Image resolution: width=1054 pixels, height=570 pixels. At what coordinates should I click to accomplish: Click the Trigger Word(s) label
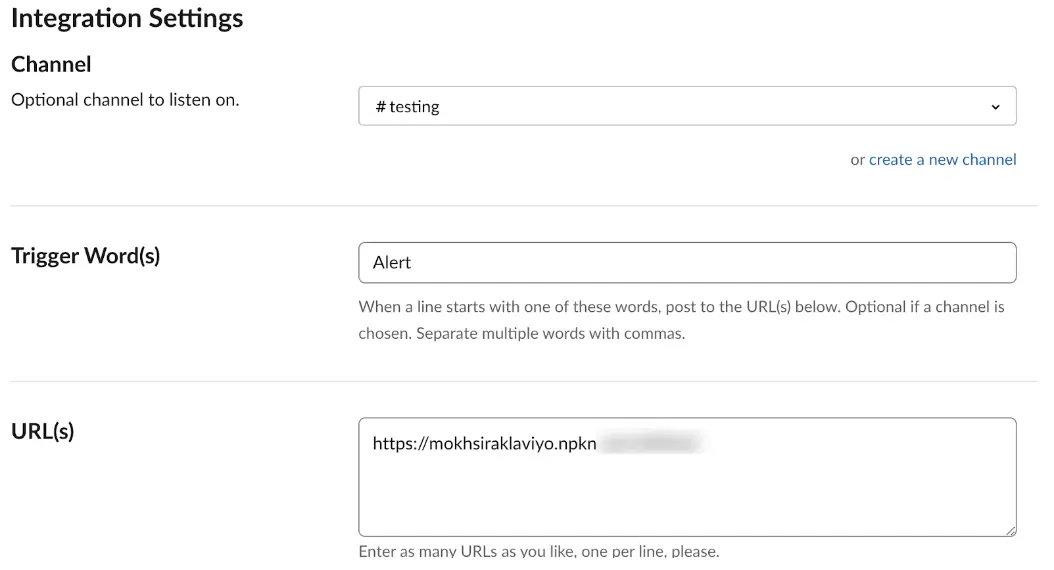pyautogui.click(x=85, y=256)
